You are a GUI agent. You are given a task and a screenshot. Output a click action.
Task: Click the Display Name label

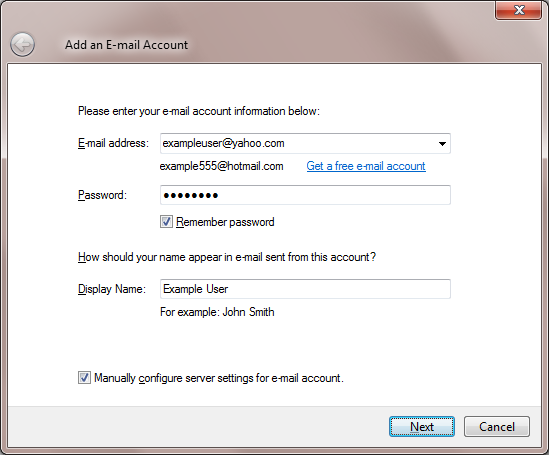coord(112,289)
